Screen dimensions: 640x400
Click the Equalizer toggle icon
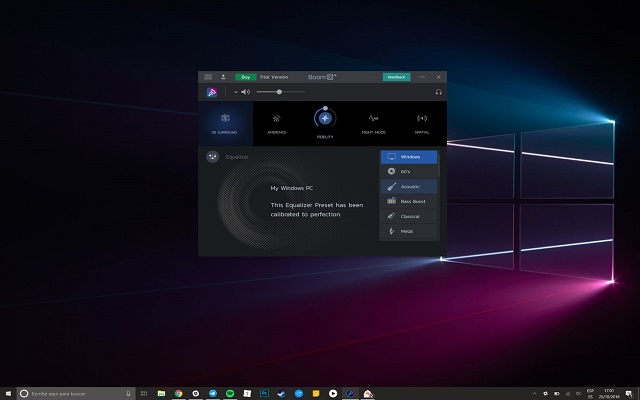(213, 157)
